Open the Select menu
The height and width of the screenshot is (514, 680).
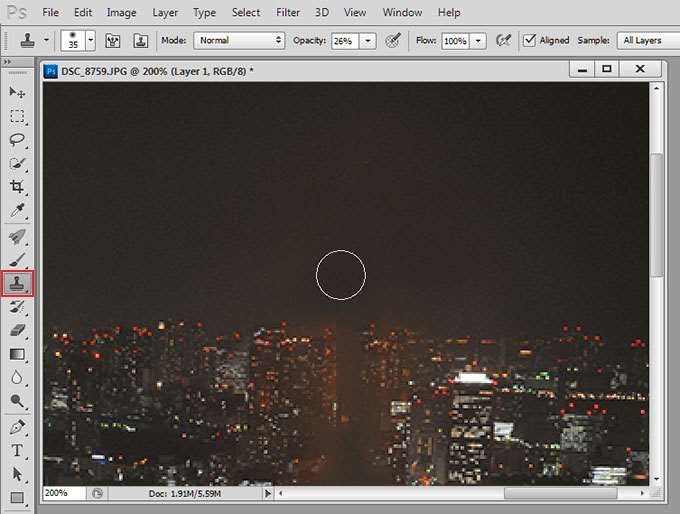tap(246, 13)
